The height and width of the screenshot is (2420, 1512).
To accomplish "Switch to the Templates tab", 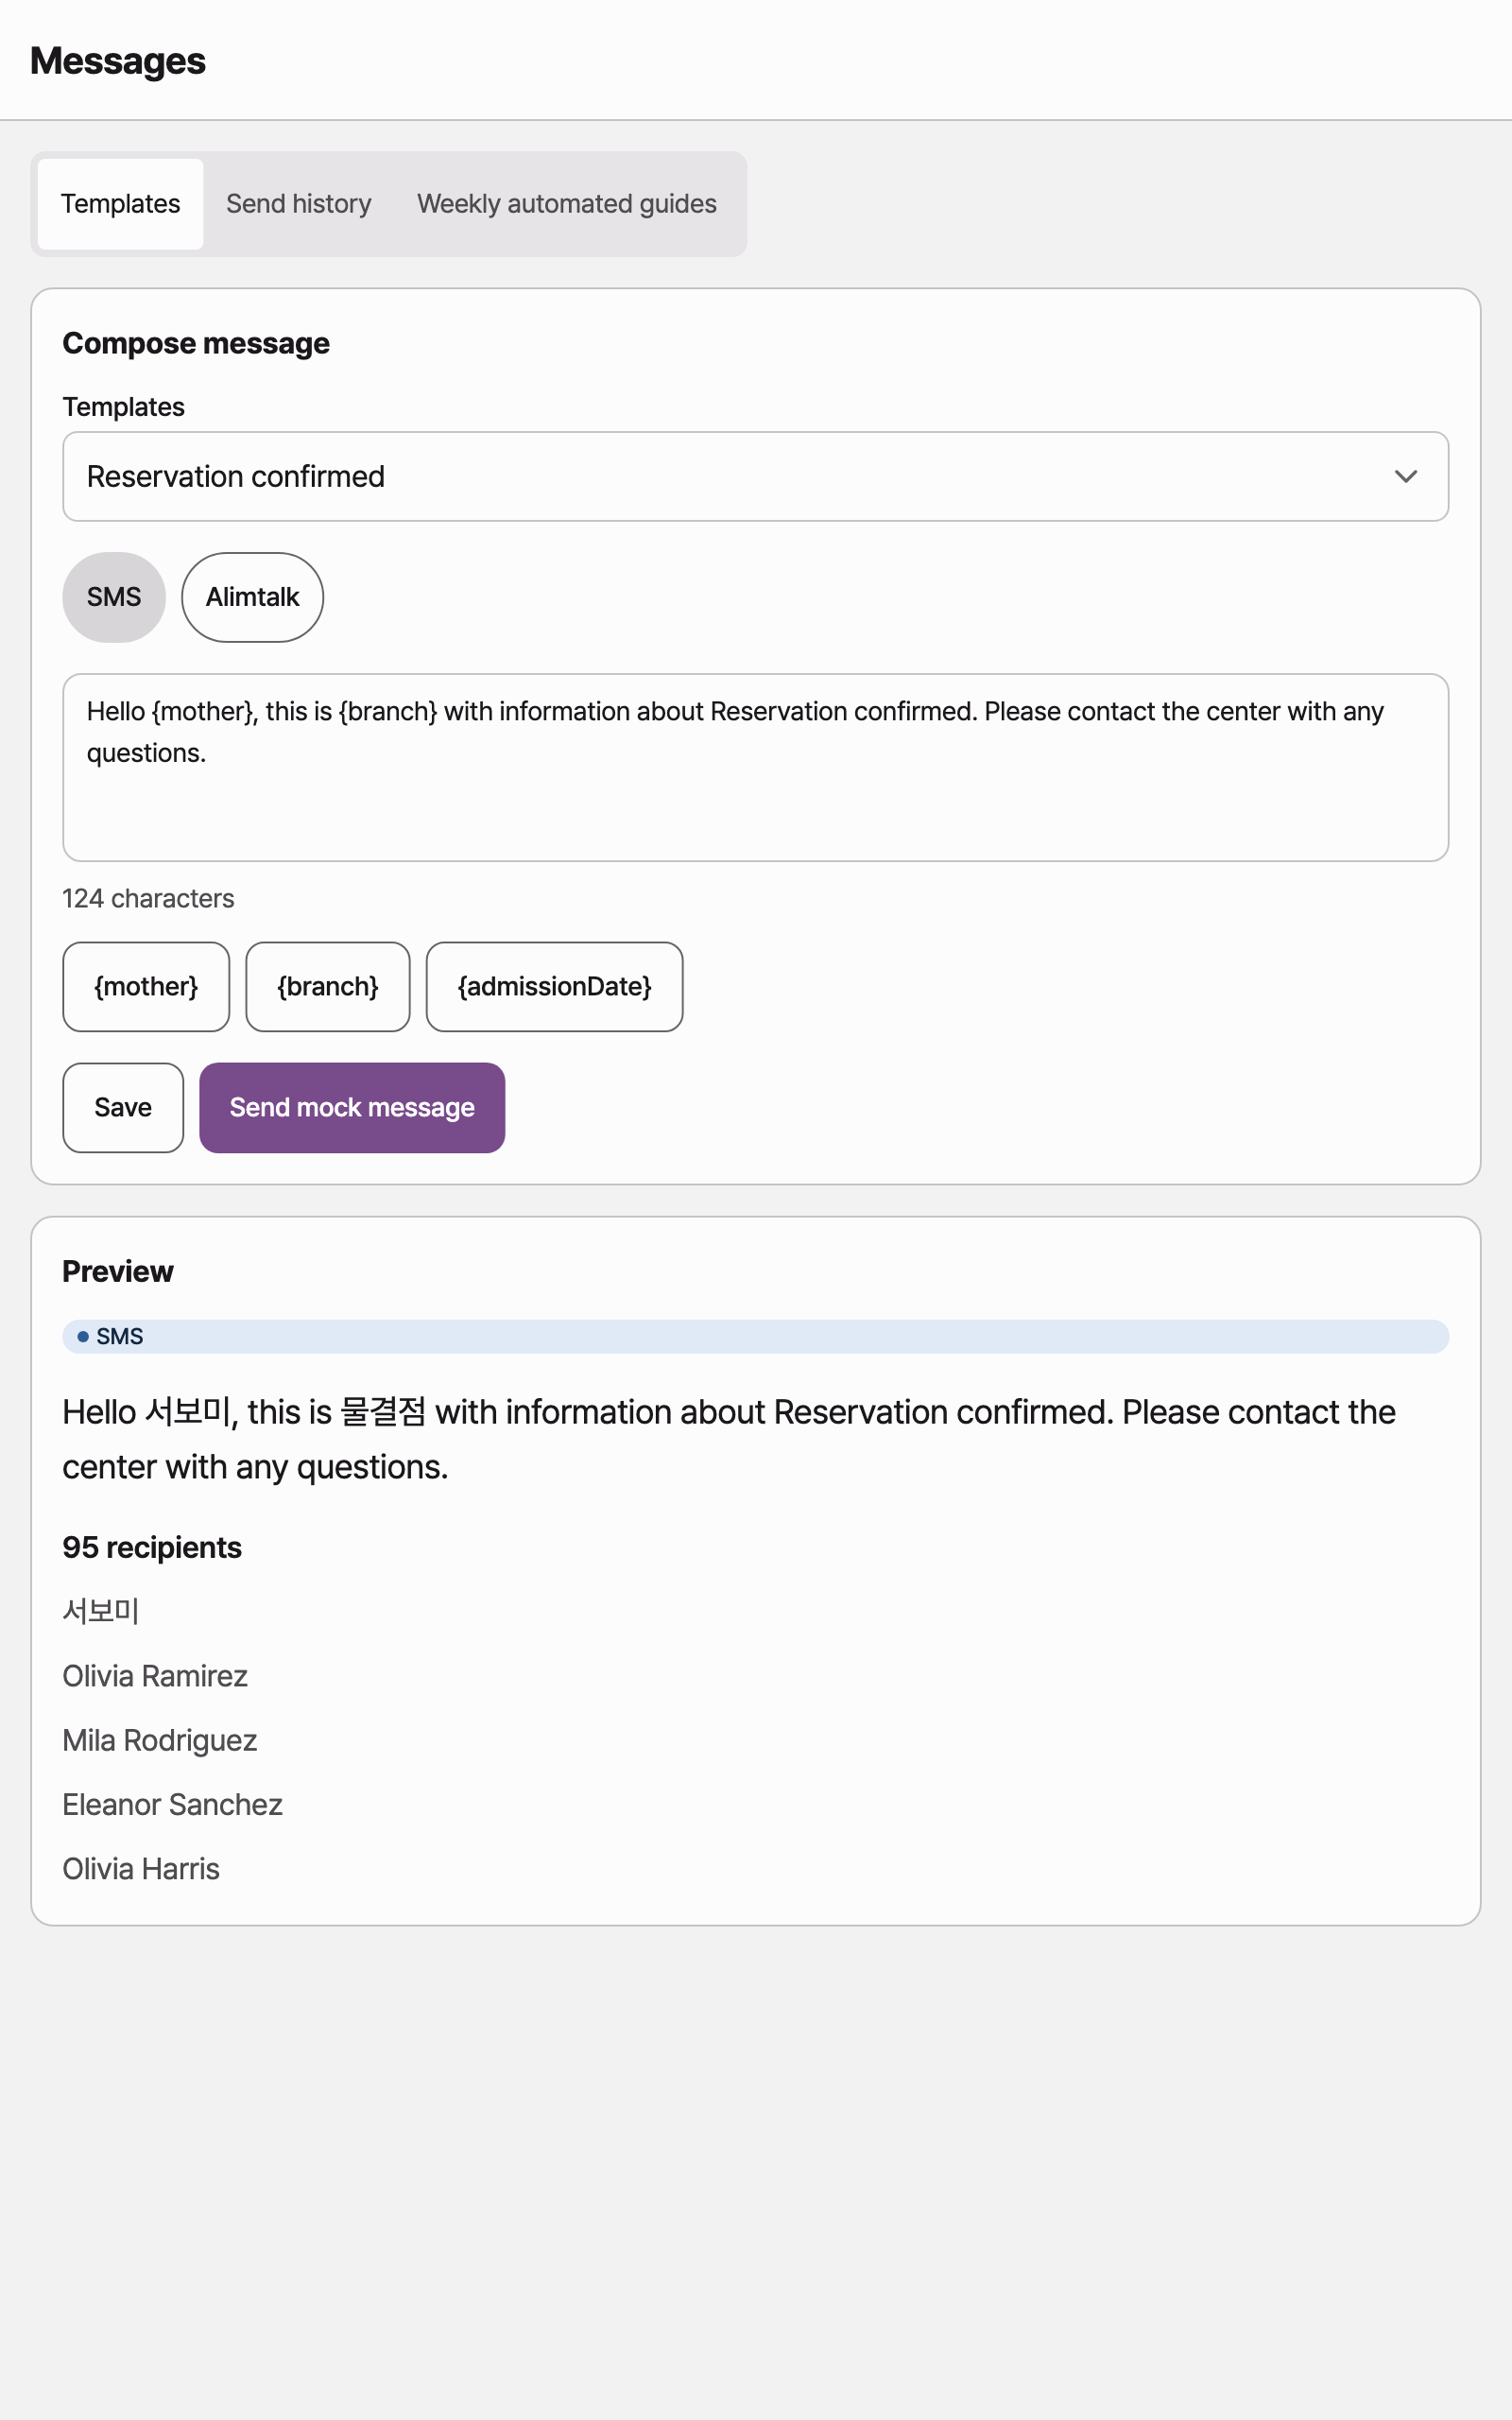I will pyautogui.click(x=120, y=204).
